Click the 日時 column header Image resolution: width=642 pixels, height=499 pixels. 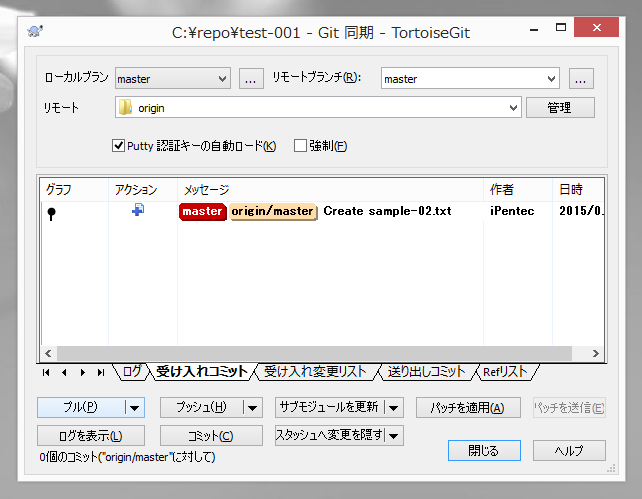pyautogui.click(x=578, y=190)
